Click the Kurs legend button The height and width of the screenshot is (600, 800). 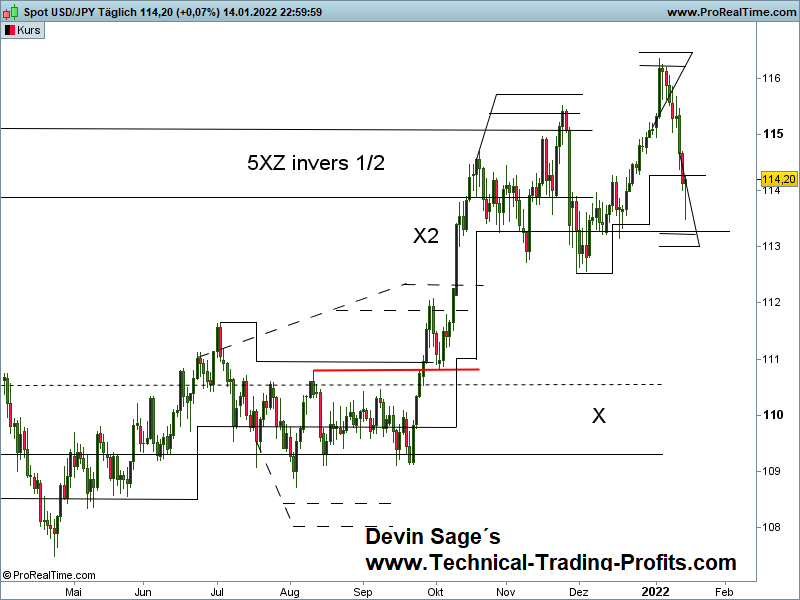point(23,30)
